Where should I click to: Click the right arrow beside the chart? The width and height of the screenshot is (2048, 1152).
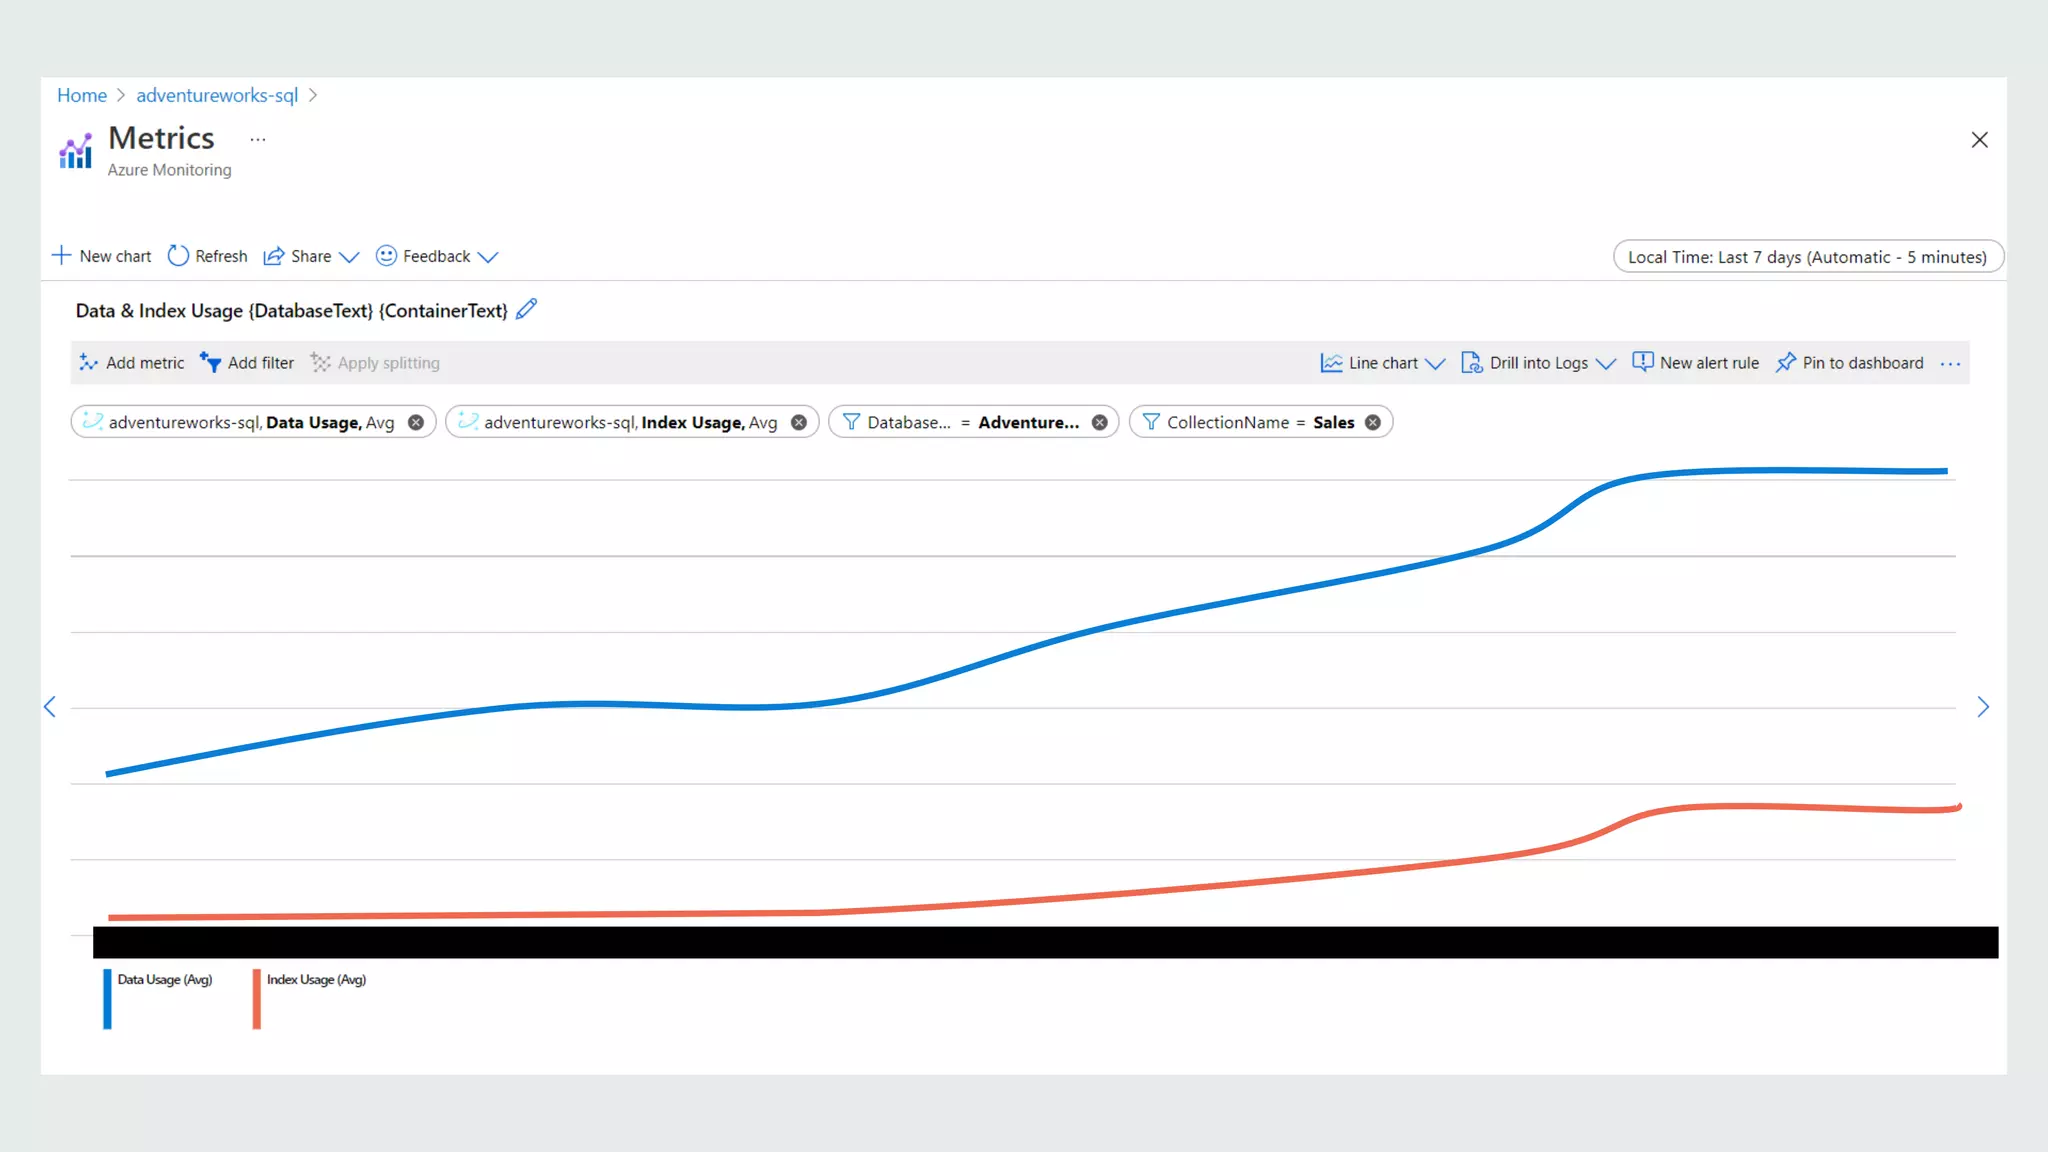(1983, 707)
